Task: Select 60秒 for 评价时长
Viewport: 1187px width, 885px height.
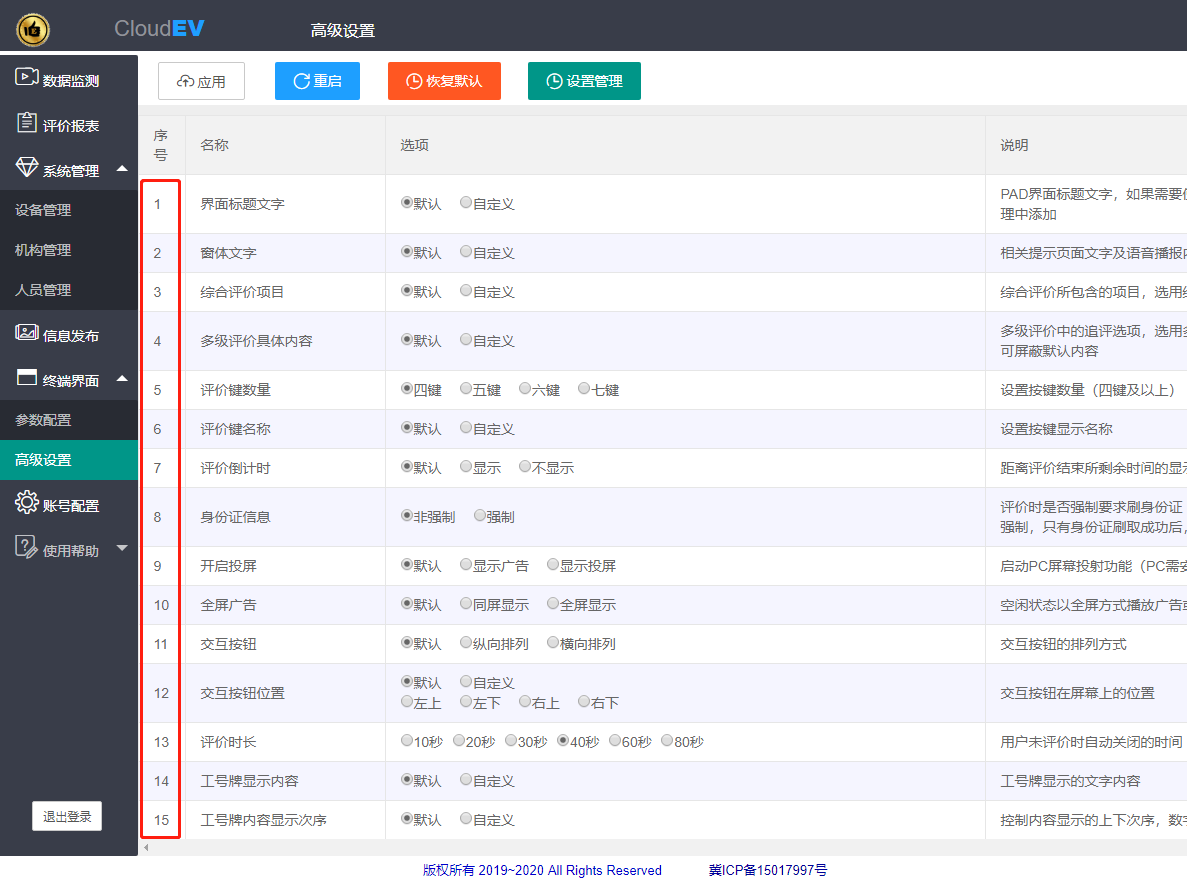Action: tap(615, 740)
